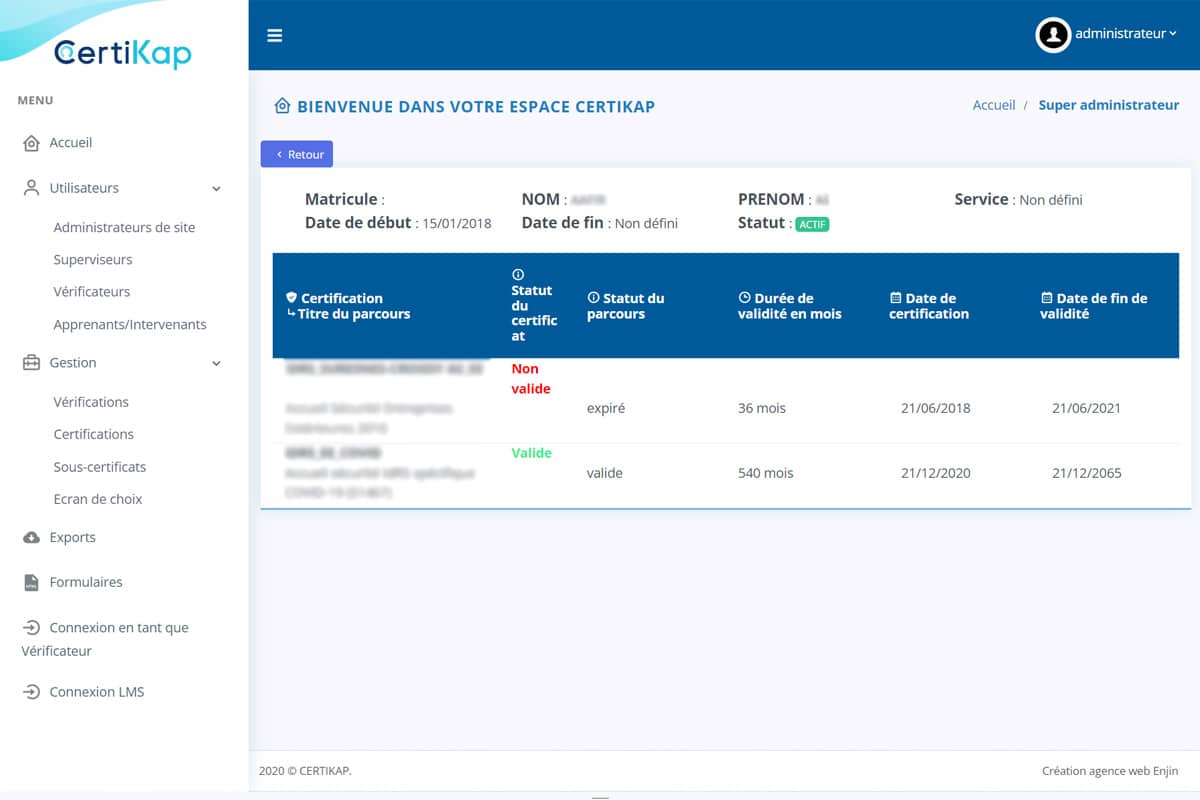Viewport: 1200px width, 800px height.
Task: Collapse the Gestion submenu chevron
Action: (216, 363)
